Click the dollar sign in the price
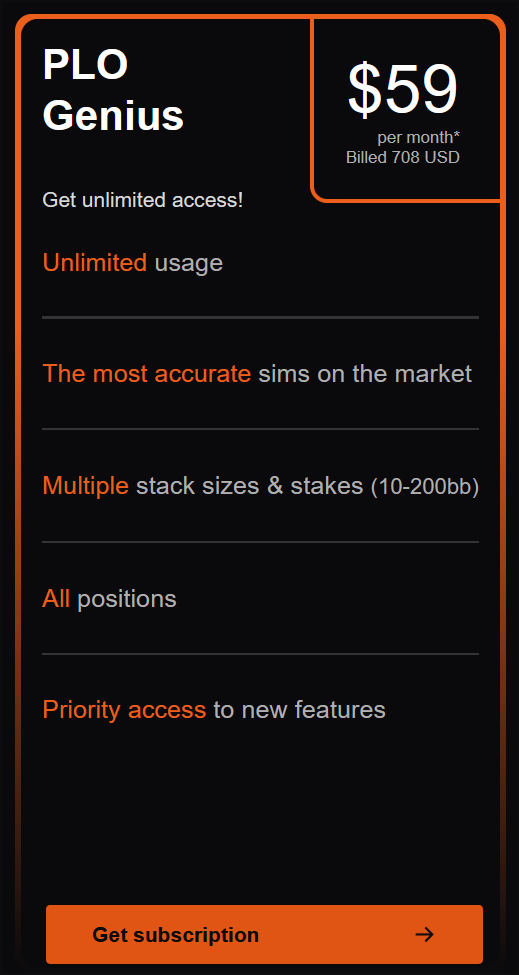Screen dimensions: 519x975 point(365,90)
